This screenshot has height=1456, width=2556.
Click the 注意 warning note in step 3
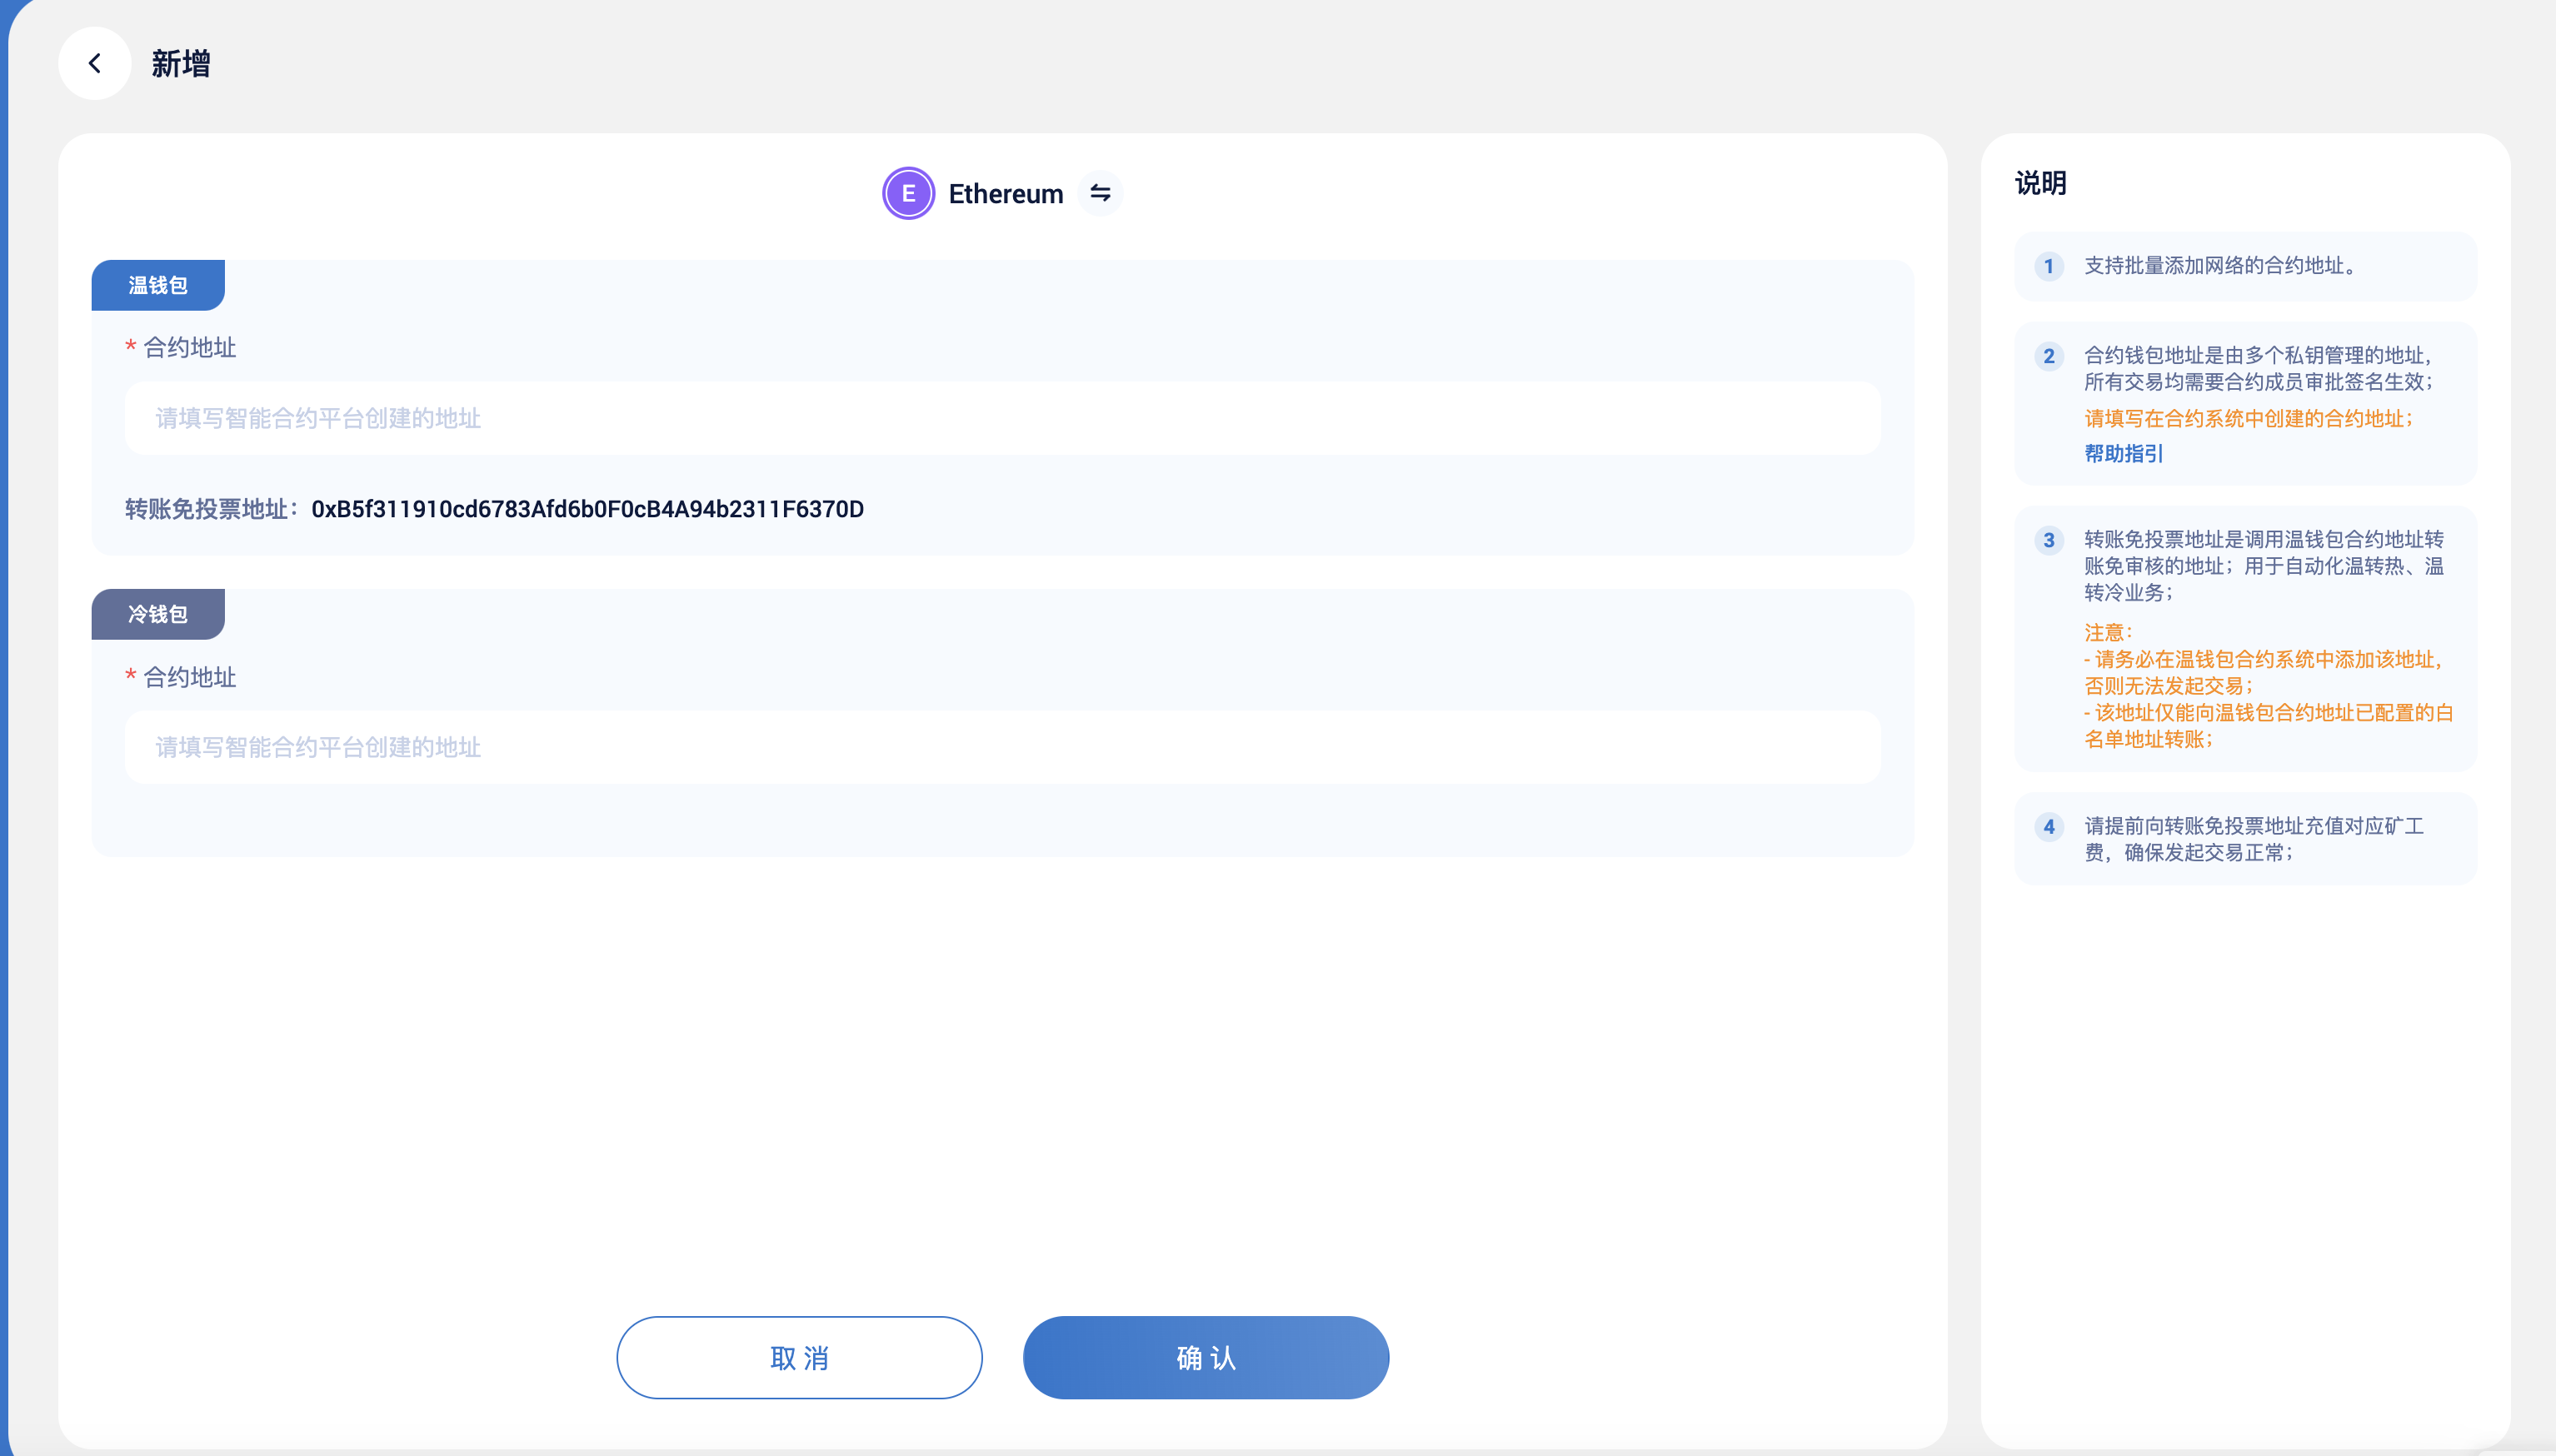pos(2106,631)
